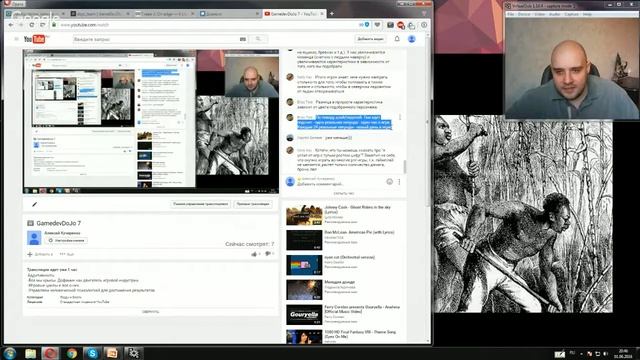The width and height of the screenshot is (640, 360).
Task: Click the chat comment input field
Action: [x=340, y=184]
